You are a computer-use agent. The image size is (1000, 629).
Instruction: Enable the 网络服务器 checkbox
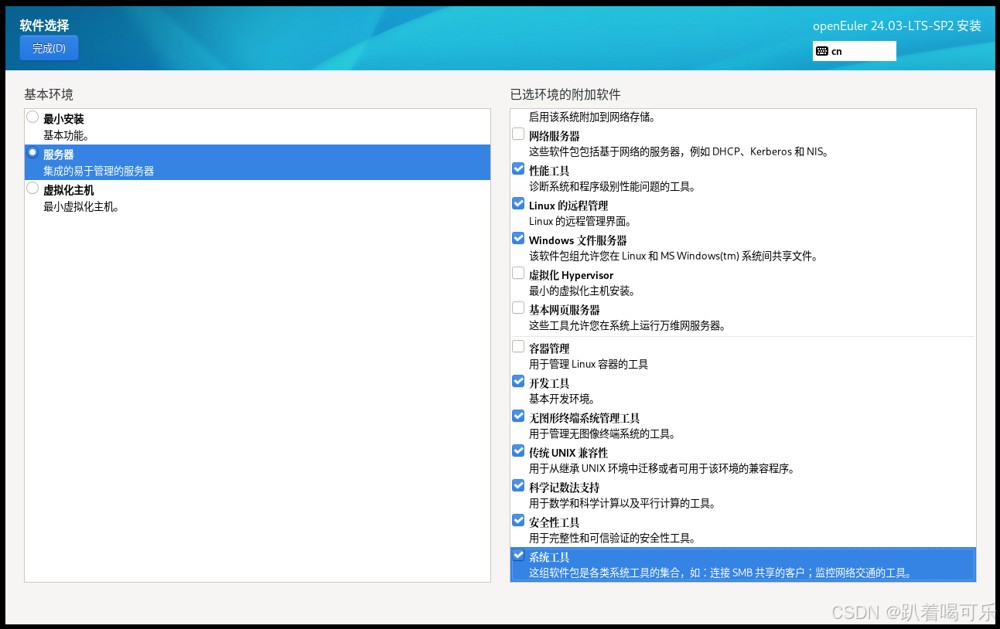point(518,134)
